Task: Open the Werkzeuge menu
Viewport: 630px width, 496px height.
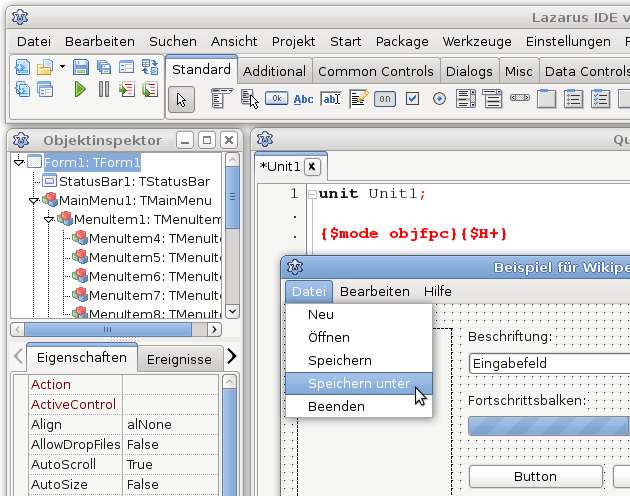Action: (477, 41)
